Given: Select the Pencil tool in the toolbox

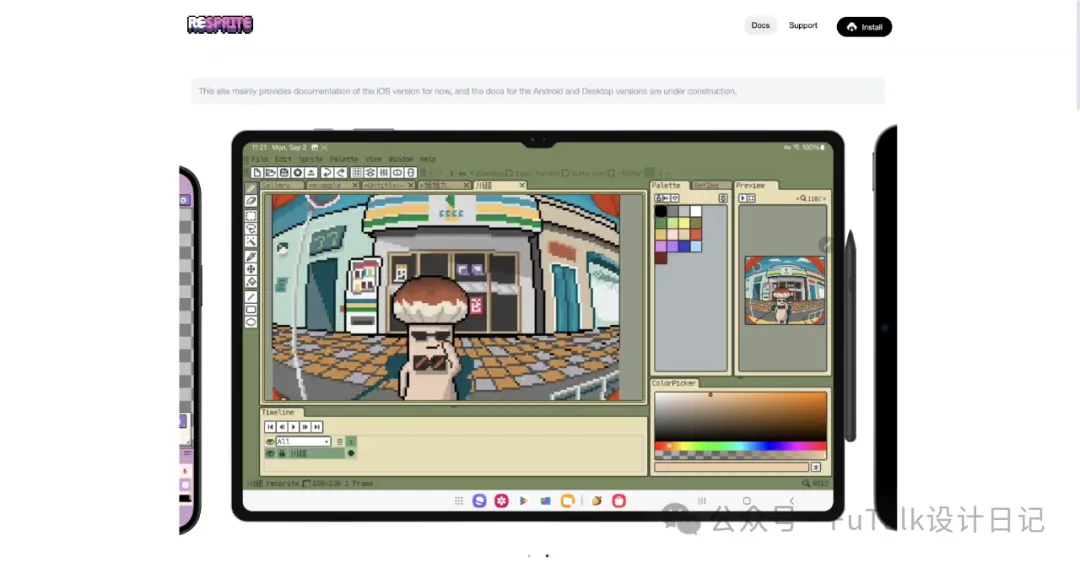Looking at the screenshot, I should tap(251, 188).
